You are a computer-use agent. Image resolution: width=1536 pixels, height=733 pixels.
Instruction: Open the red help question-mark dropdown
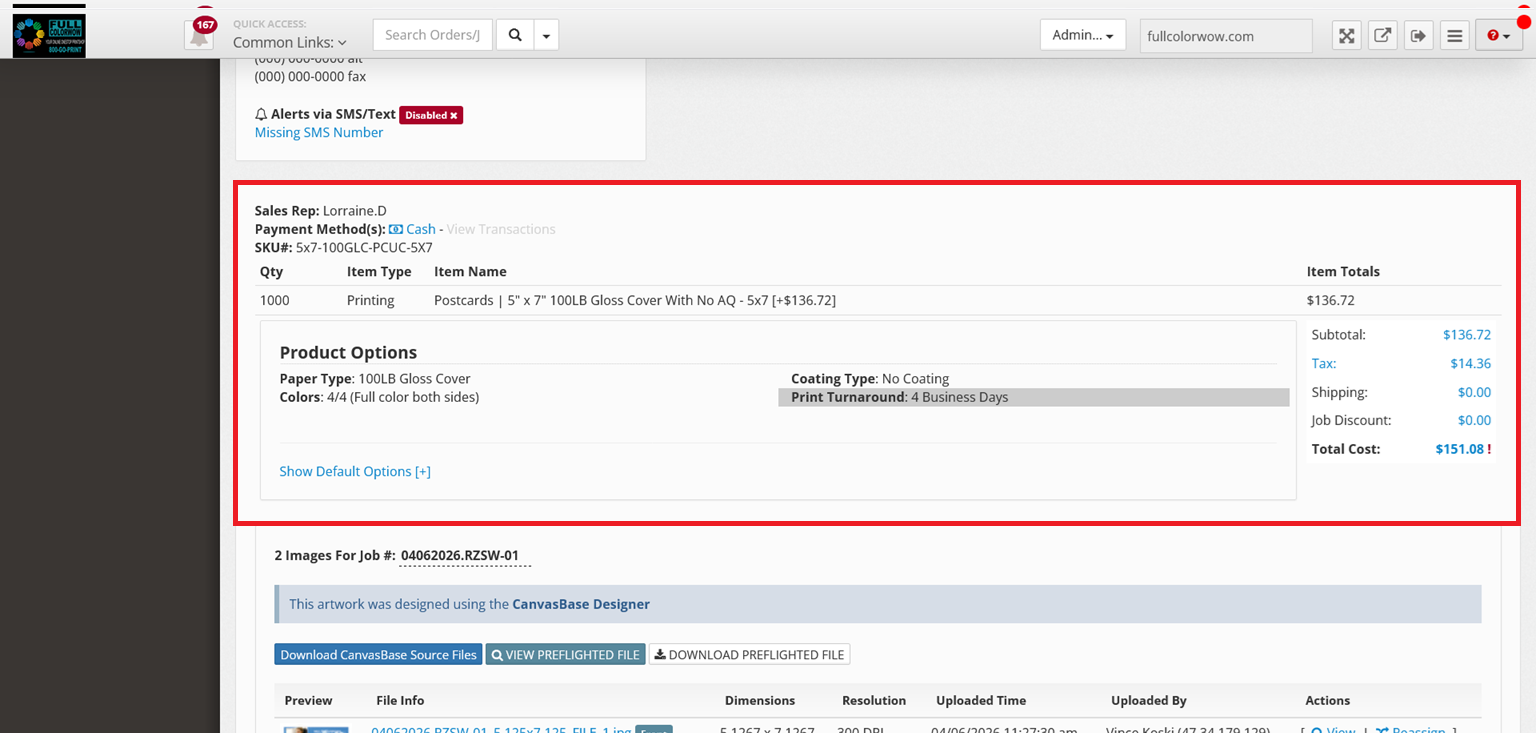click(1498, 36)
